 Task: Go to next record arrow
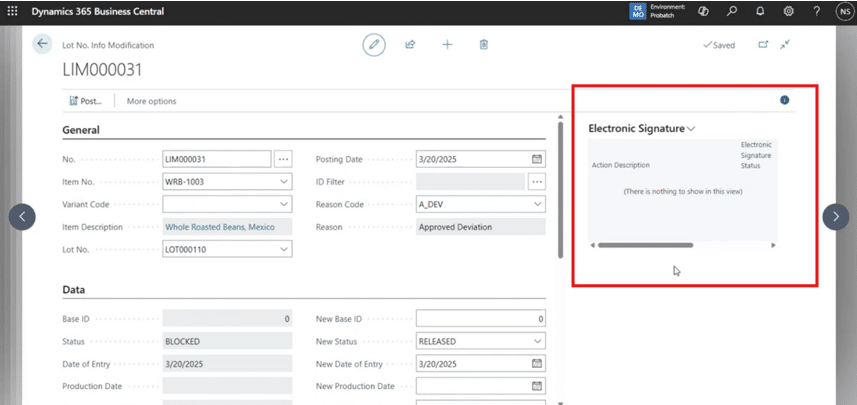pos(836,216)
